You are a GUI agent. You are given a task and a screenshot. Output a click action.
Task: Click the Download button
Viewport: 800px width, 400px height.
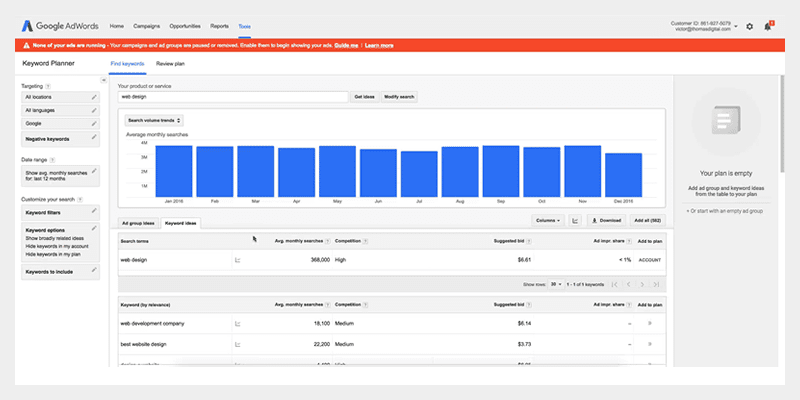[606, 220]
